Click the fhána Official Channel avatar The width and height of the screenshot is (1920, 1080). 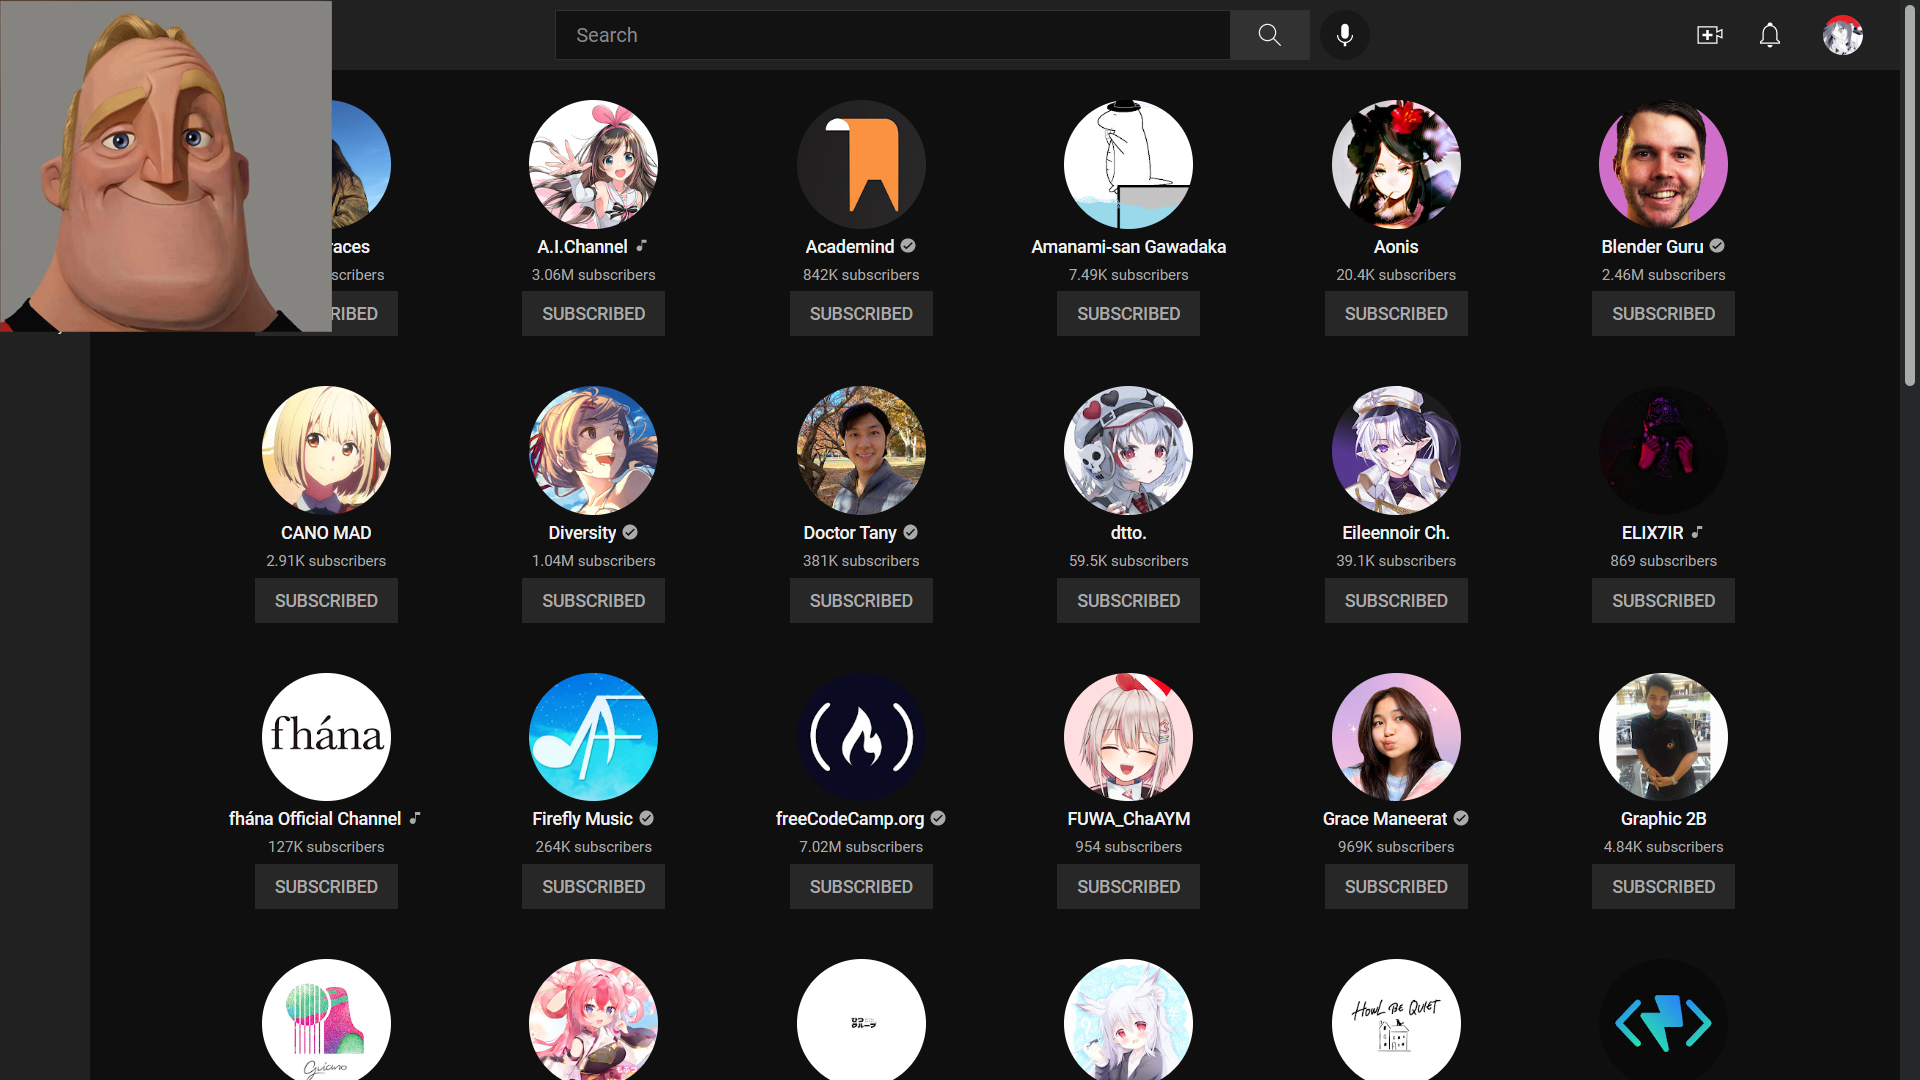pos(326,737)
